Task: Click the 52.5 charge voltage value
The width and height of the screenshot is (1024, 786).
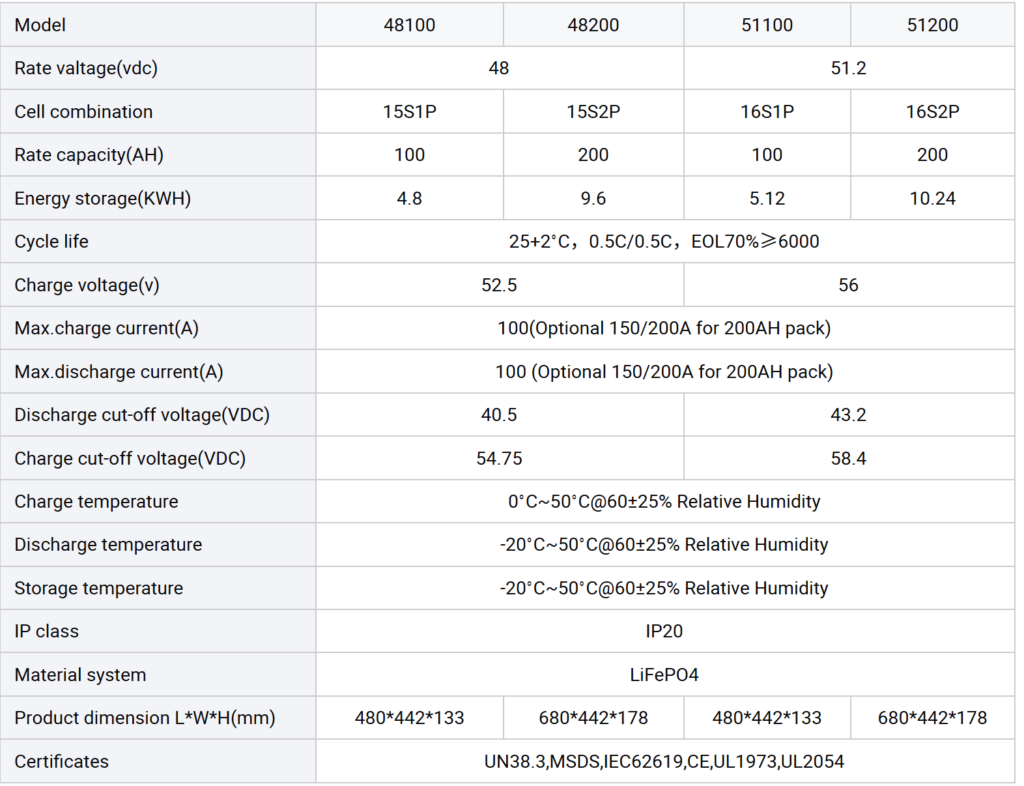Action: 499,285
